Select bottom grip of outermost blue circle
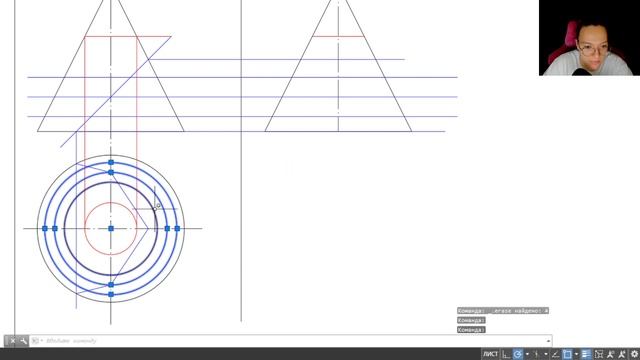This screenshot has width=640, height=360. pos(111,294)
